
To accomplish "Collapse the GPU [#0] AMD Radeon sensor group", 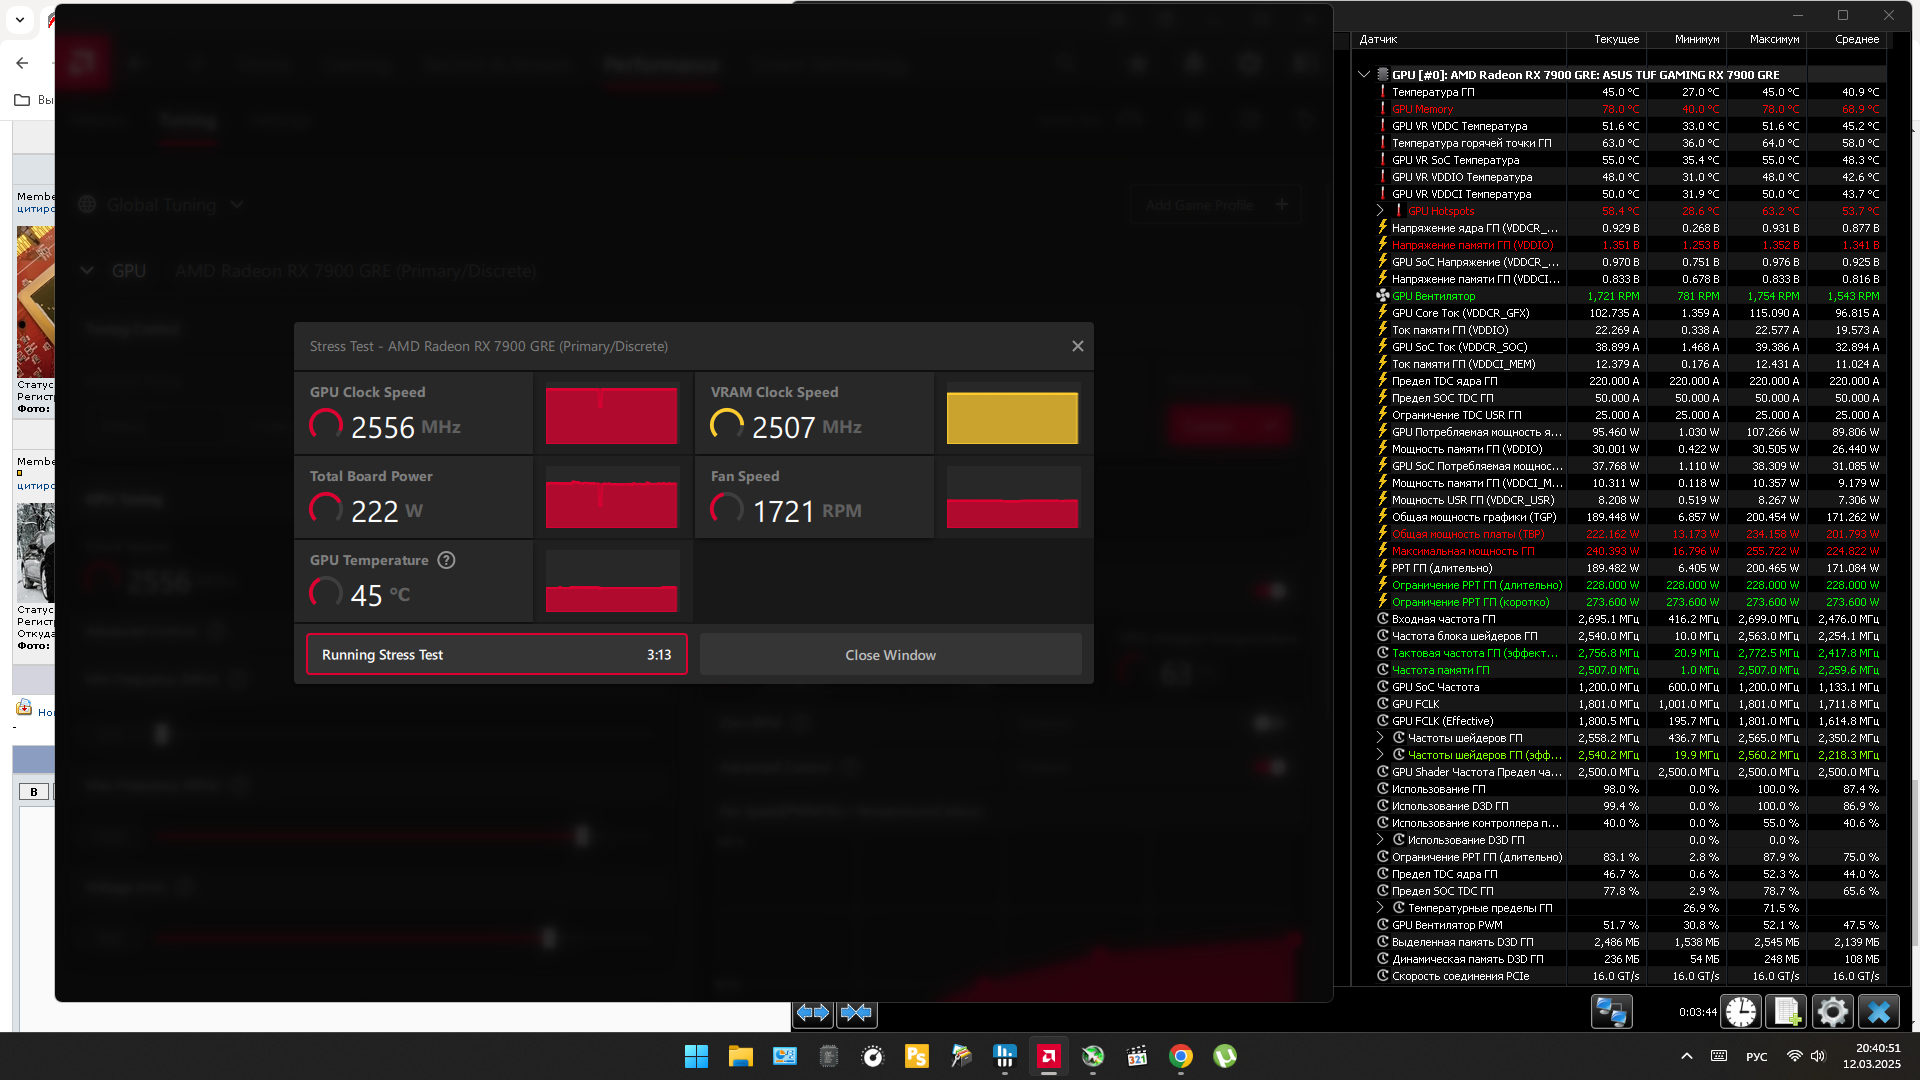I will [x=1363, y=75].
